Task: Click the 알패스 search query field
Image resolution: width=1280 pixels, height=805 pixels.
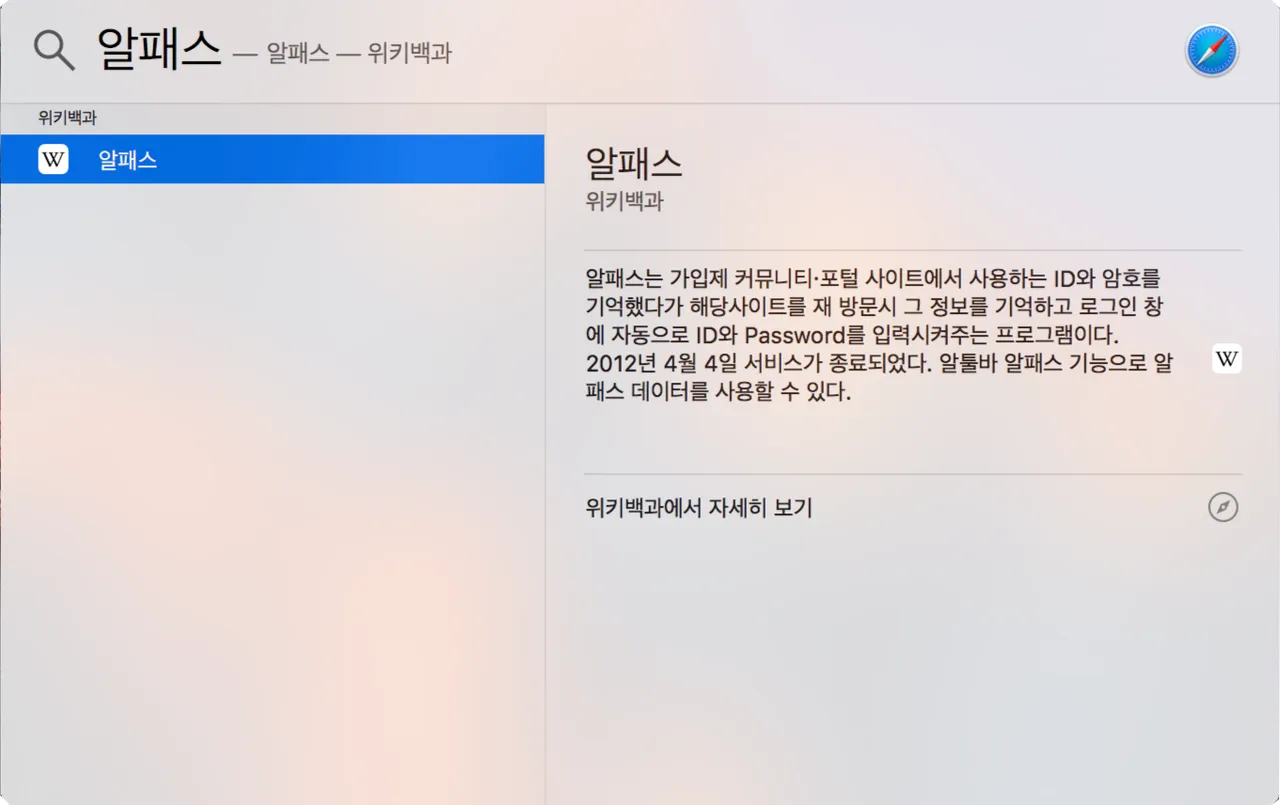Action: 158,49
